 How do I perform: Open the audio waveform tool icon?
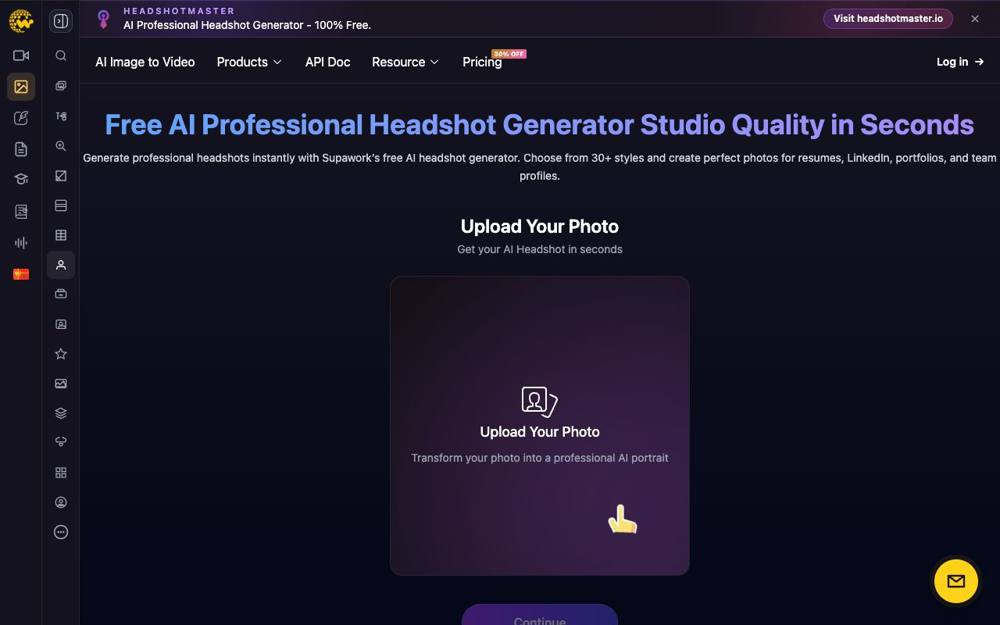pyautogui.click(x=21, y=243)
